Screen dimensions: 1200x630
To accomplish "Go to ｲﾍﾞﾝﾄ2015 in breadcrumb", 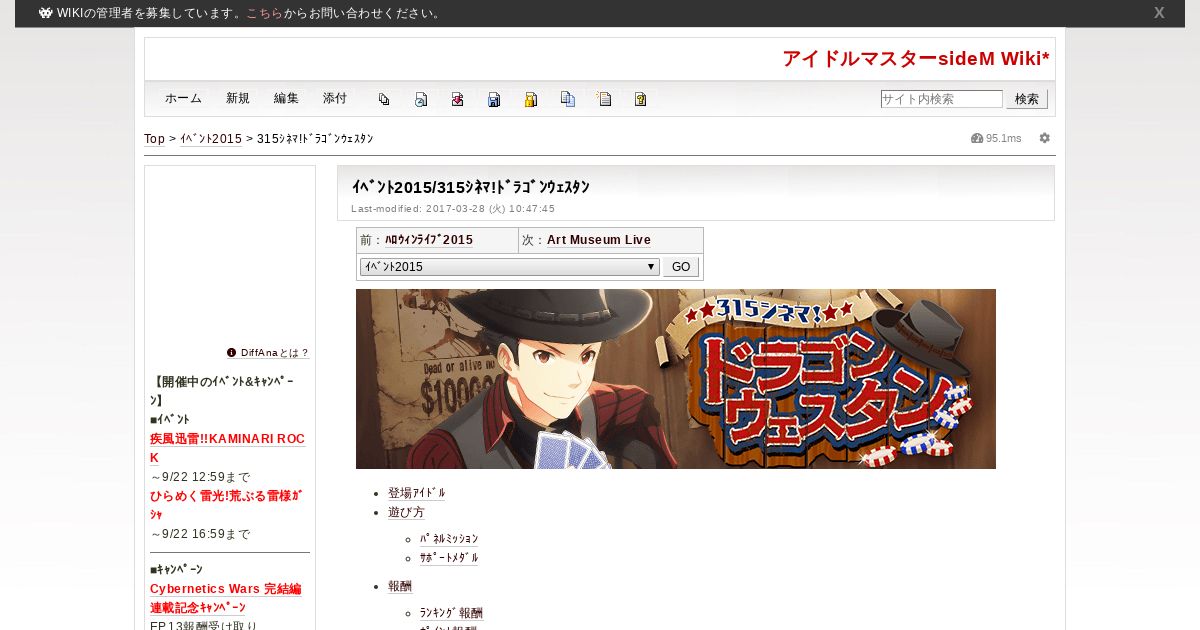I will point(211,139).
